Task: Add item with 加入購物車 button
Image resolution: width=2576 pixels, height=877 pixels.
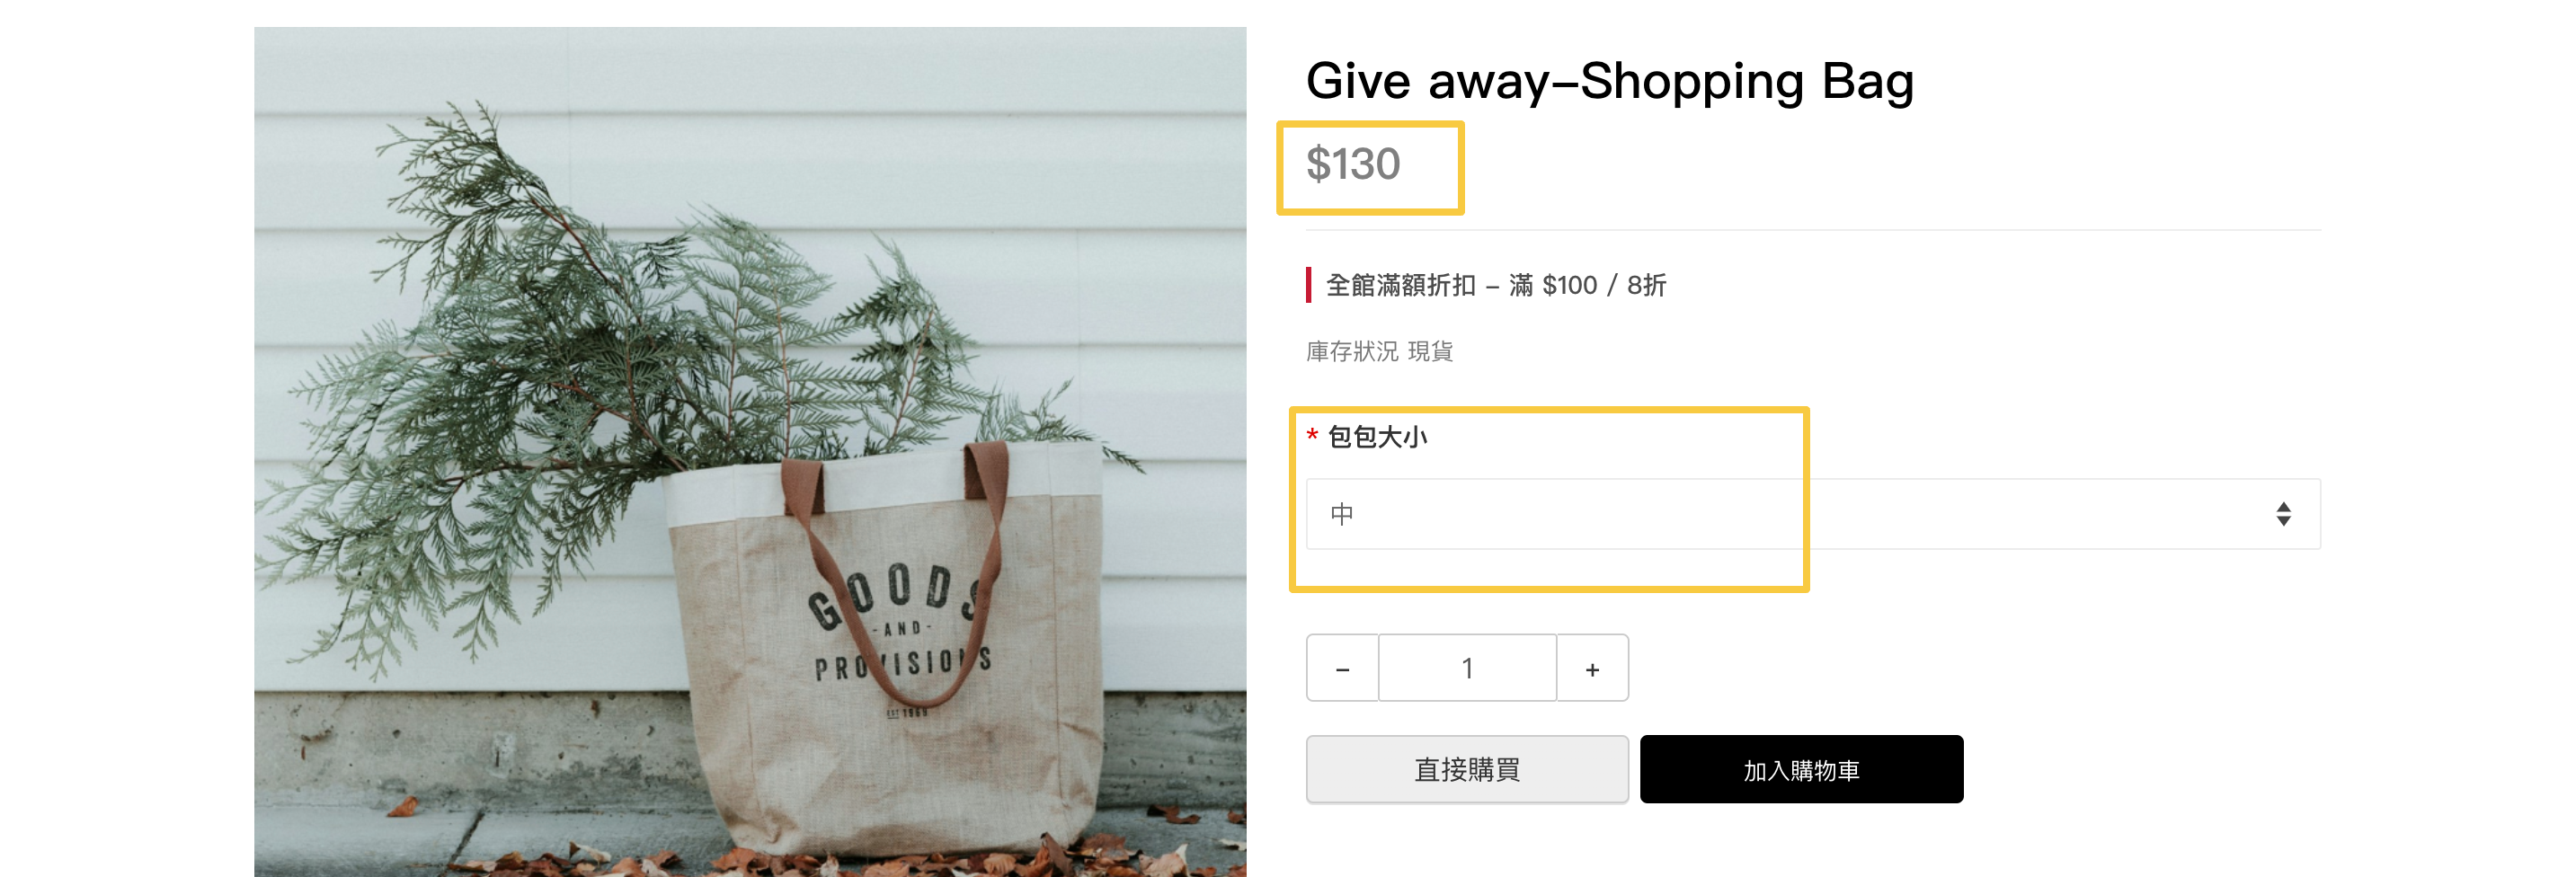Action: 1801,769
